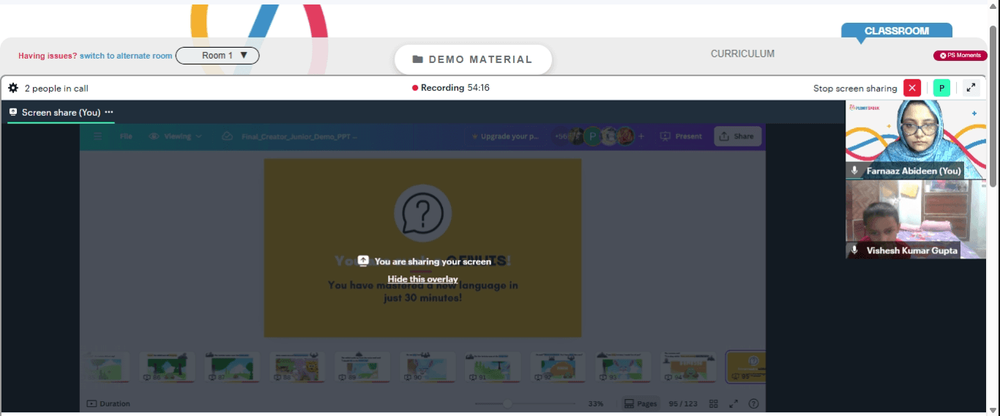
Task: Select Screen share (You) tab
Action: coord(61,112)
